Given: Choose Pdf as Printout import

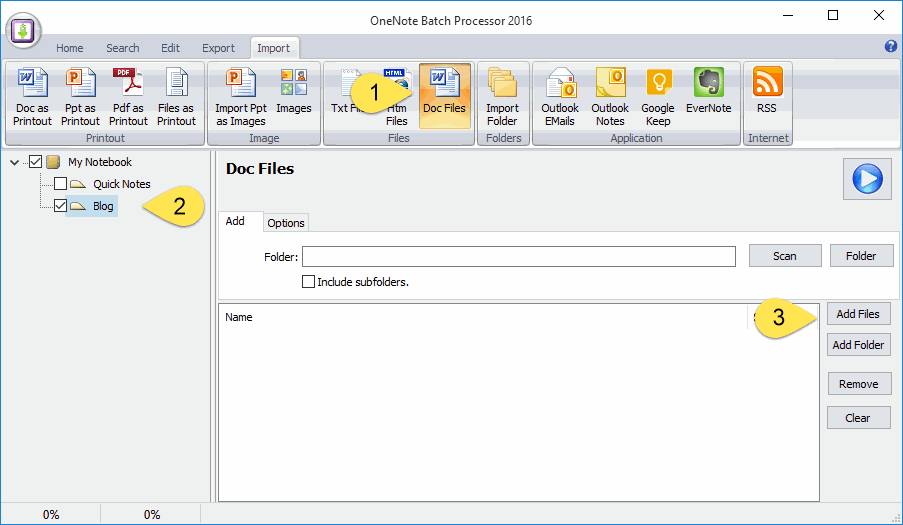Looking at the screenshot, I should pos(128,96).
